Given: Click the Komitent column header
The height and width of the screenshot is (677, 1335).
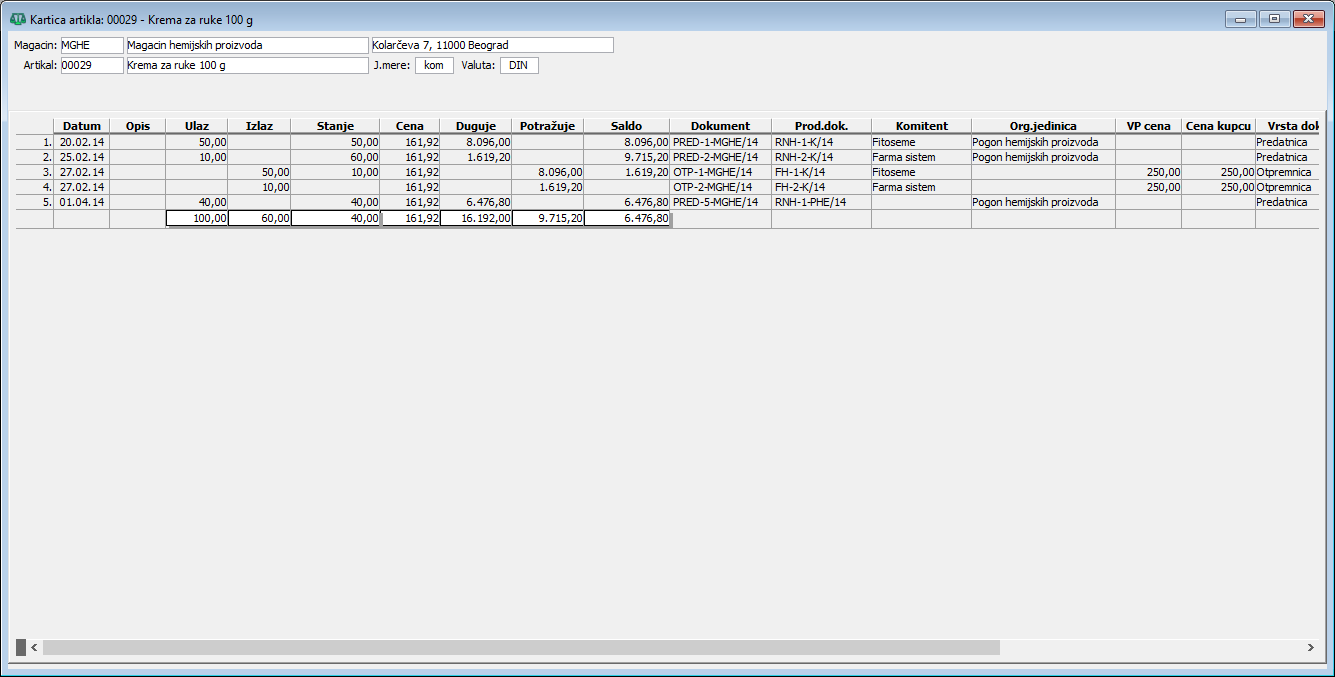Looking at the screenshot, I should 921,126.
